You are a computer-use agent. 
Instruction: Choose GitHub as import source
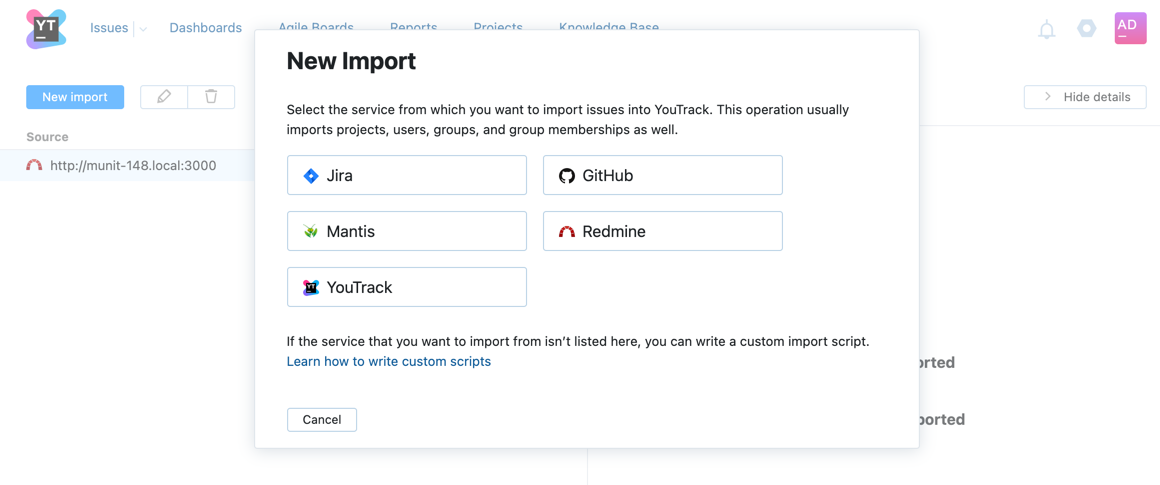(662, 175)
